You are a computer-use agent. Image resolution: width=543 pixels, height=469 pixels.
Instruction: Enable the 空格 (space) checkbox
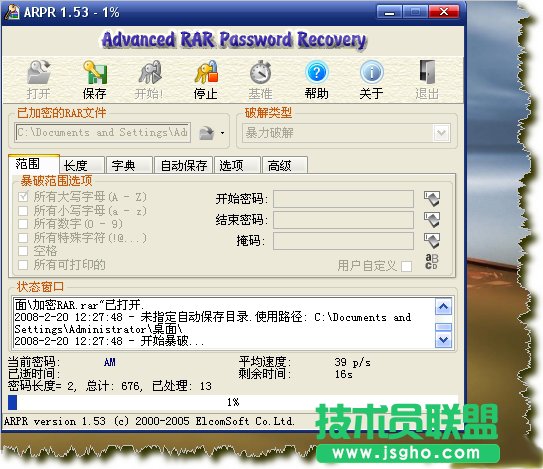(23, 251)
